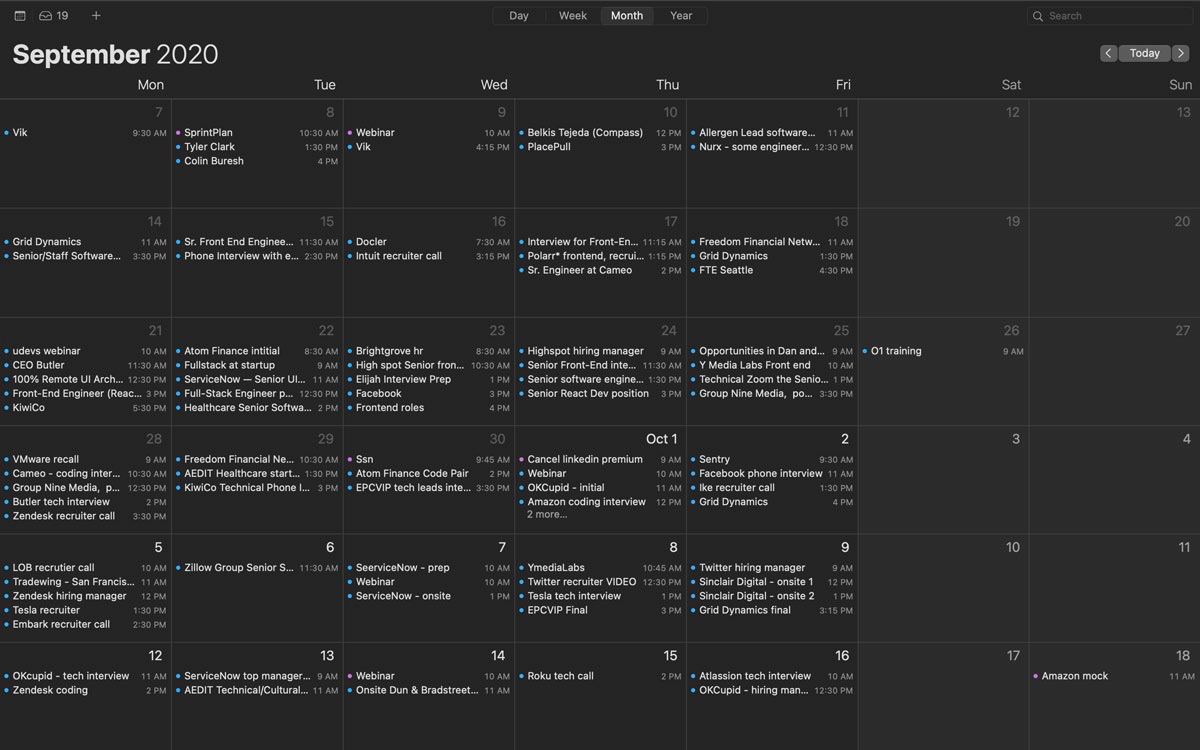Select CEO Butler event
The image size is (1200, 750).
click(x=85, y=365)
